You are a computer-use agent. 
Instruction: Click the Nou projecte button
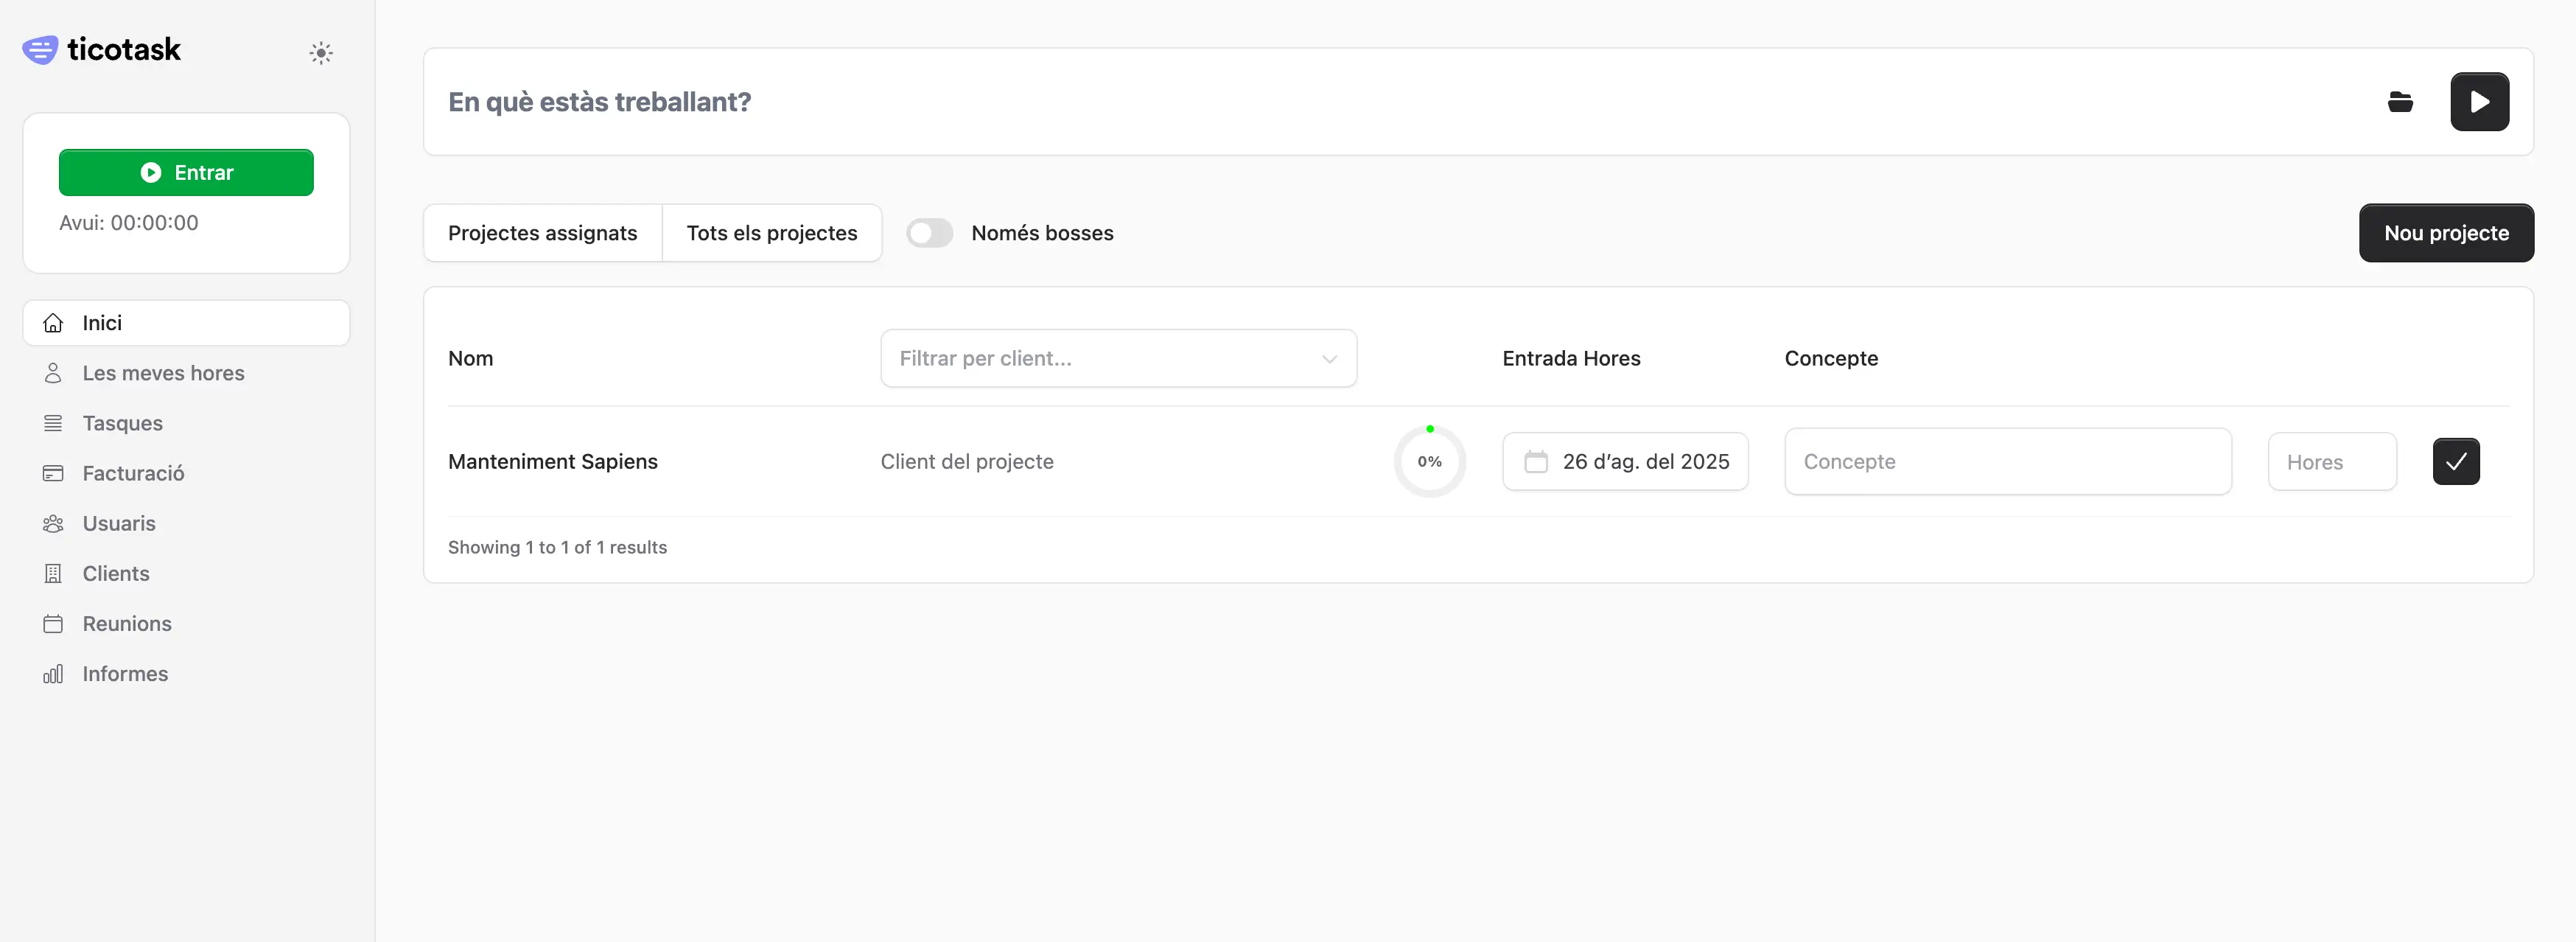[x=2445, y=233]
